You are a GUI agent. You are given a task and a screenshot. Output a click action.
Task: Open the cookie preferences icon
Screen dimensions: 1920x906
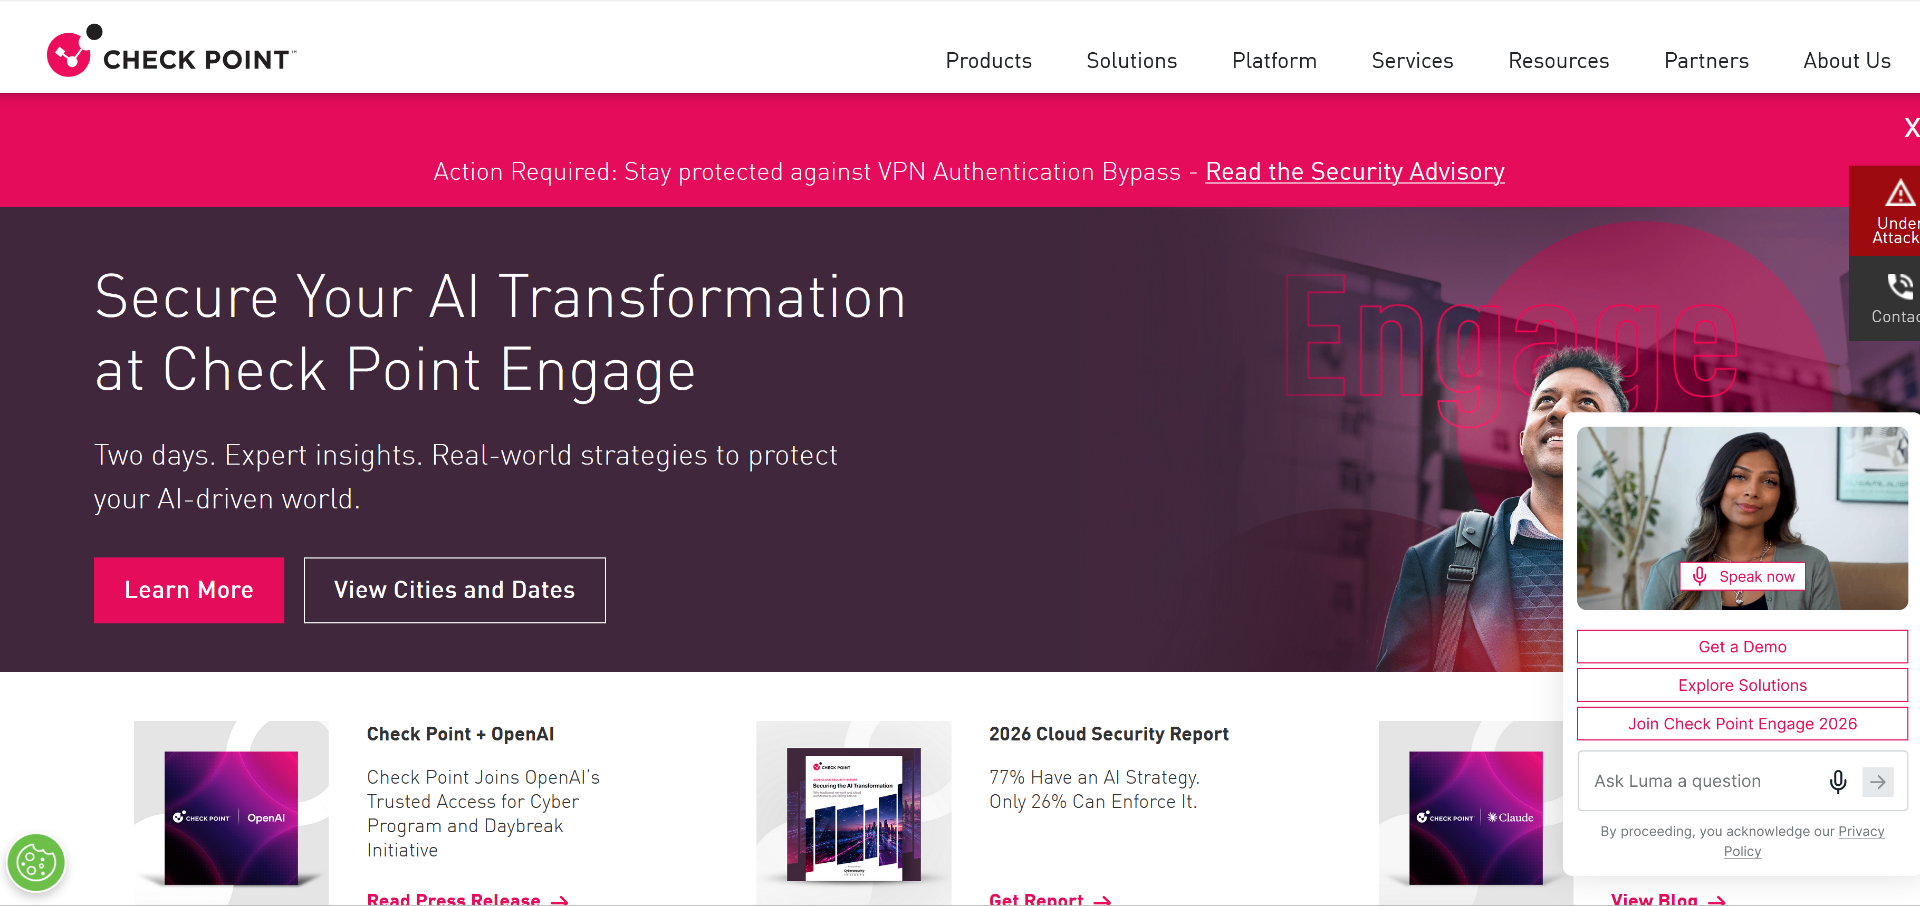[36, 862]
